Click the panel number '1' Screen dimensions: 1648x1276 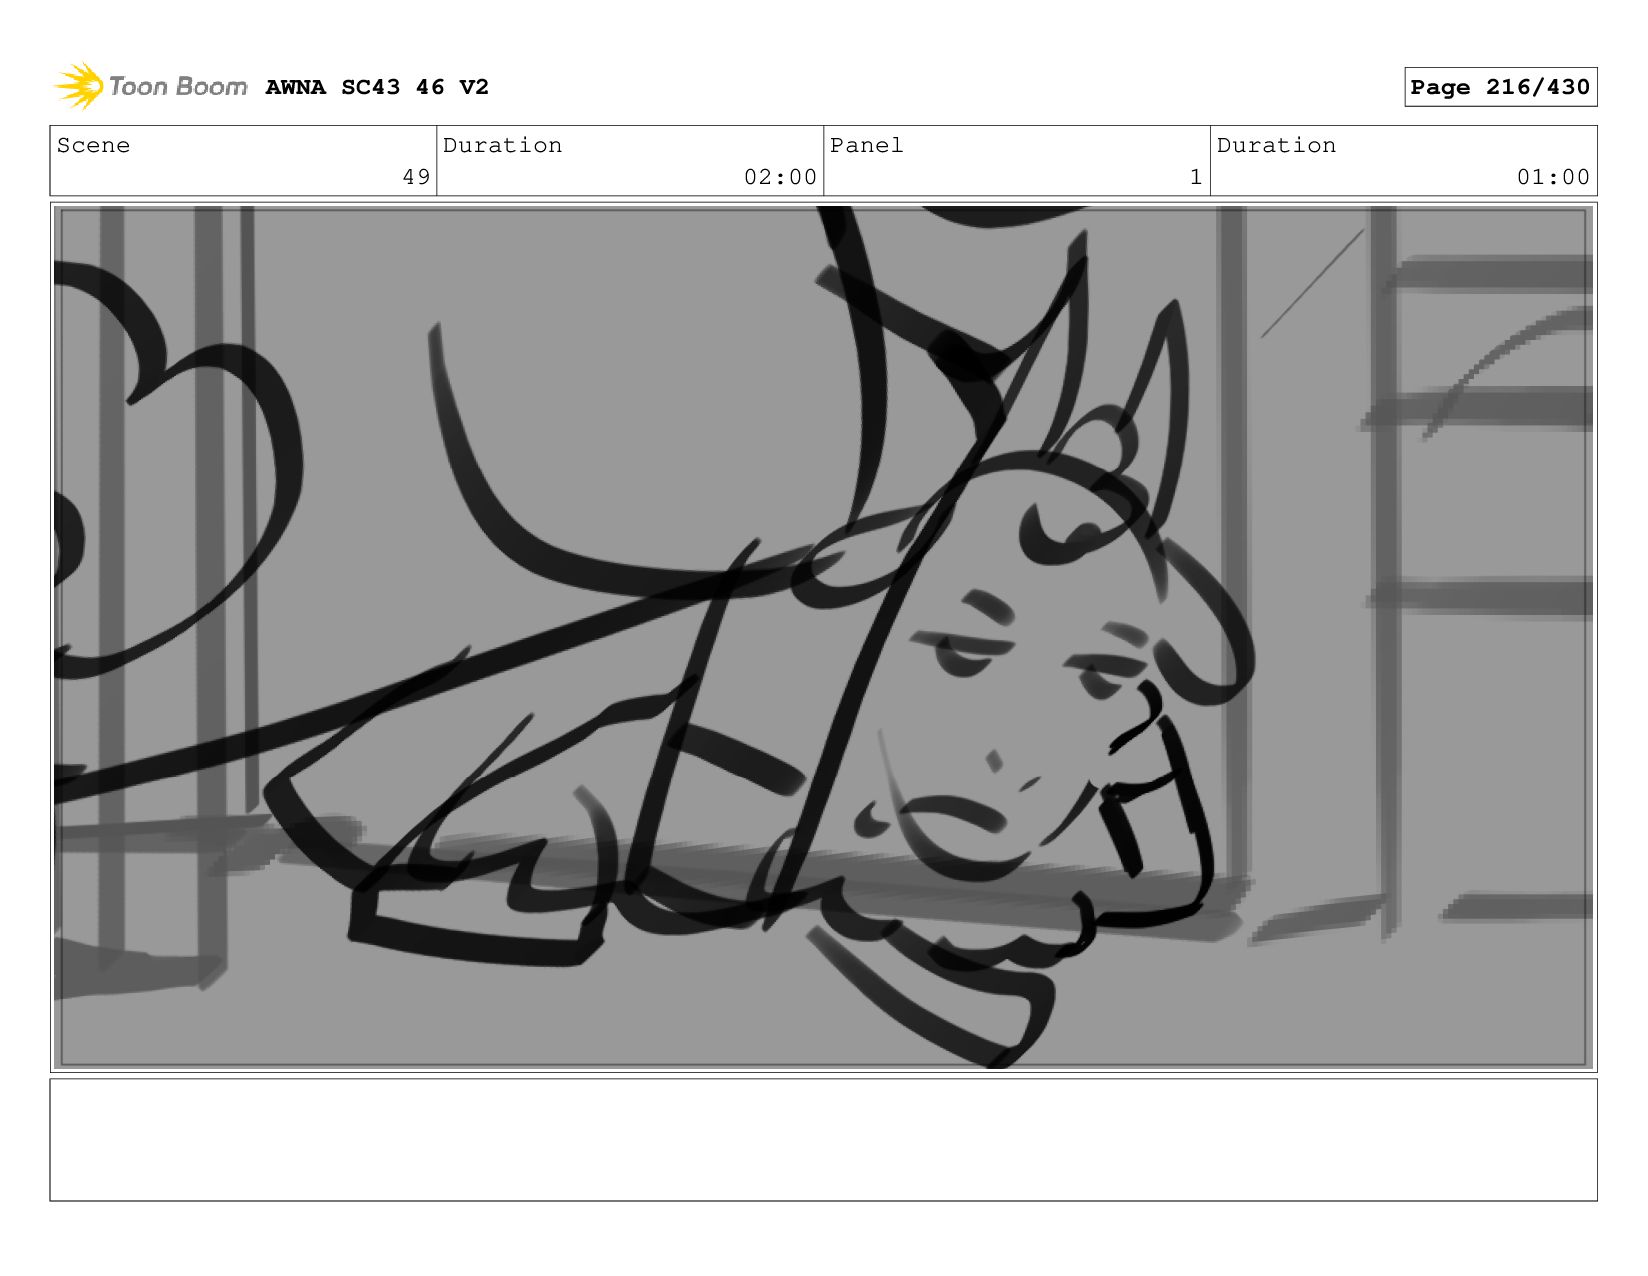(1195, 177)
